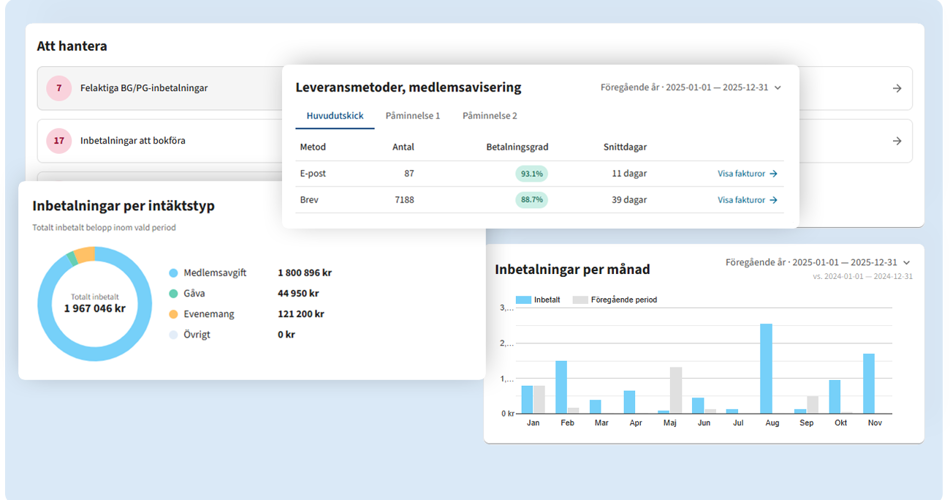This screenshot has width=950, height=500.
Task: Click the donut chart total amount
Action: [x=95, y=308]
